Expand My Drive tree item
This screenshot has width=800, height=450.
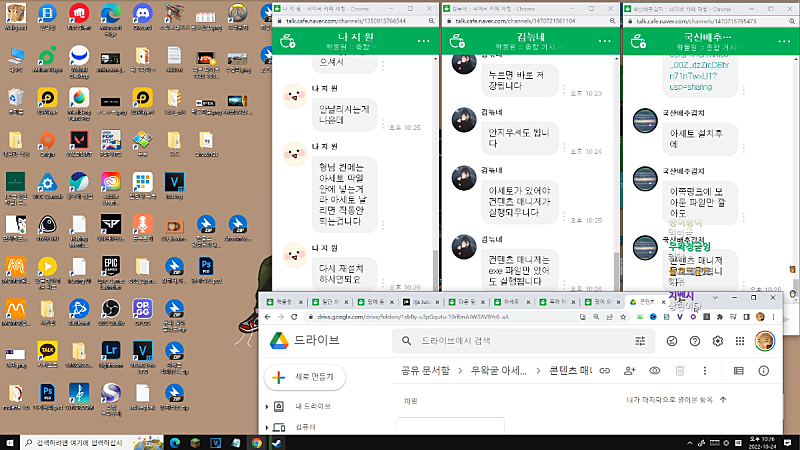click(267, 407)
